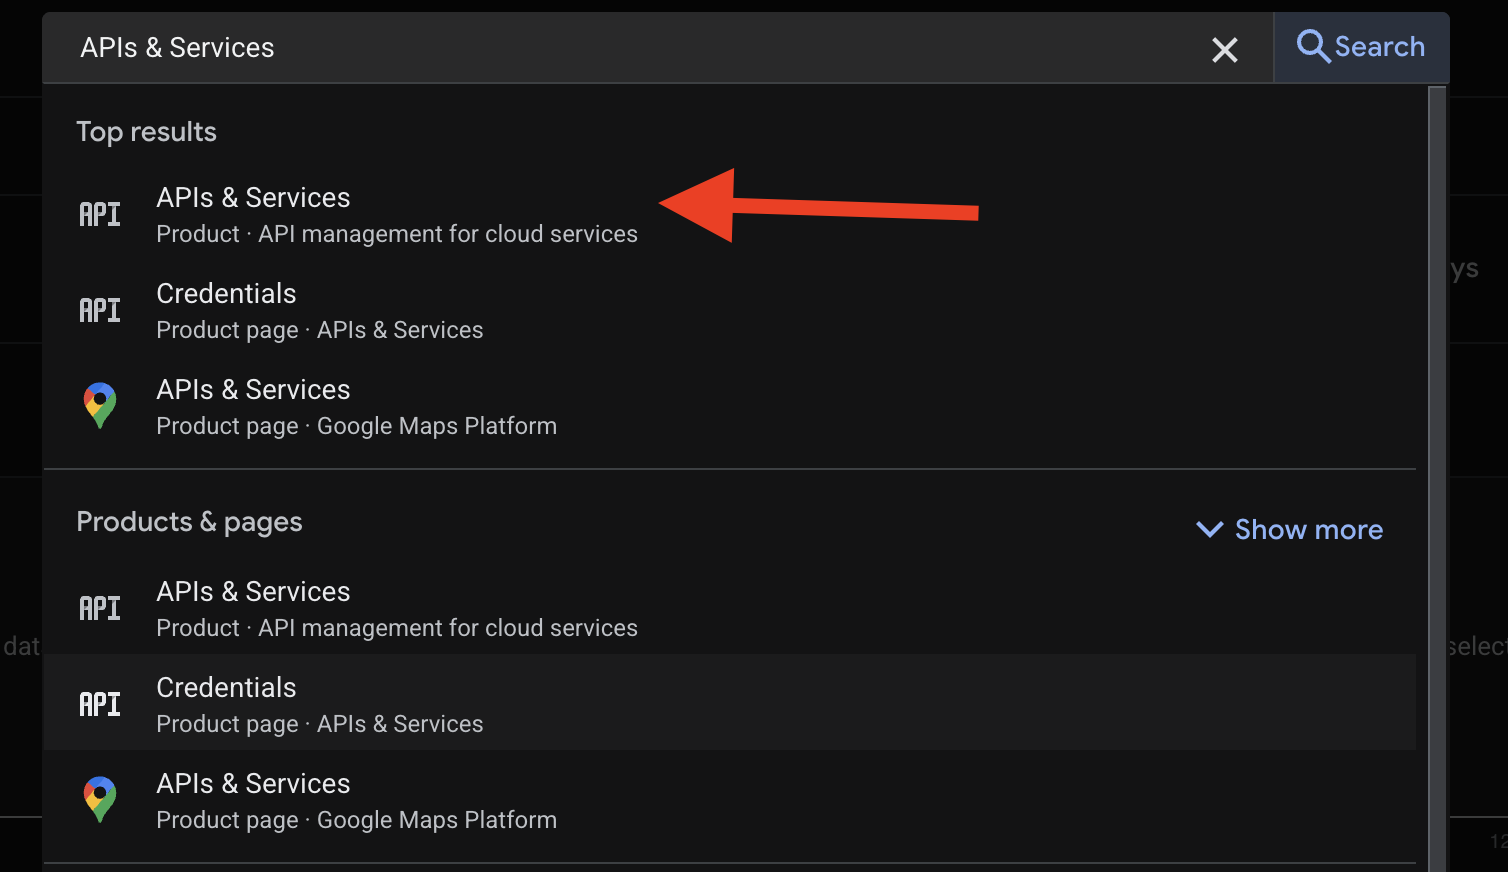Viewport: 1508px width, 872px height.
Task: Click the API icon next to APIs & Services top result
Action: tap(99, 213)
